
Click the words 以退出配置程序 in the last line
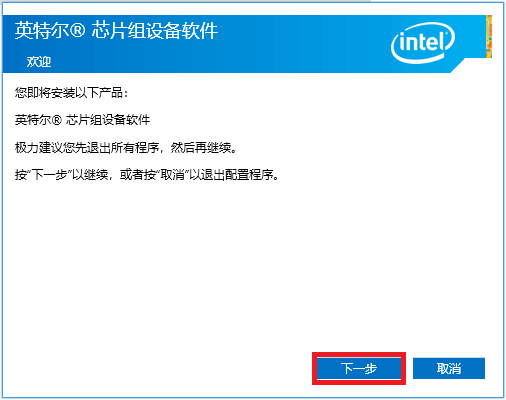coord(232,174)
